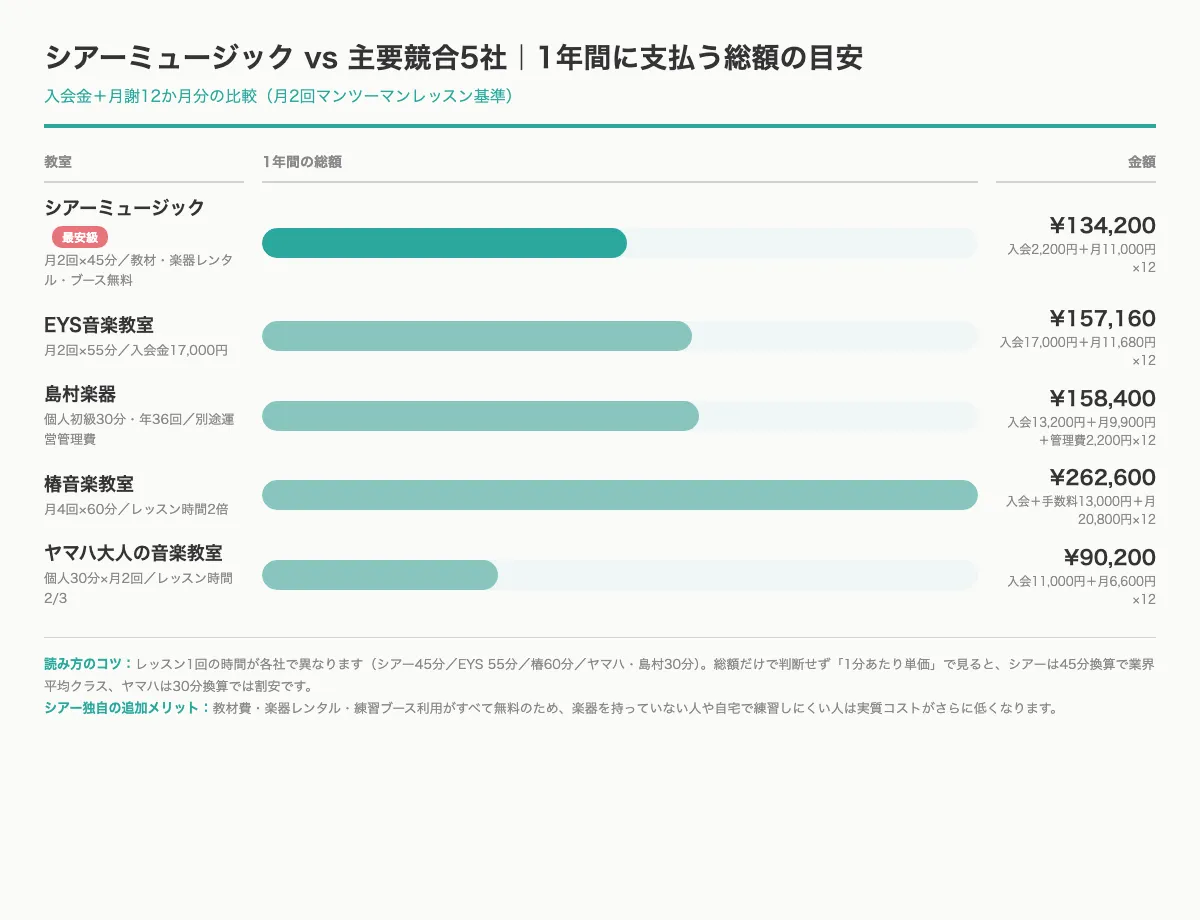Select the 椿音楽教室 school name
The height and width of the screenshot is (920, 1200).
pyautogui.click(x=89, y=484)
